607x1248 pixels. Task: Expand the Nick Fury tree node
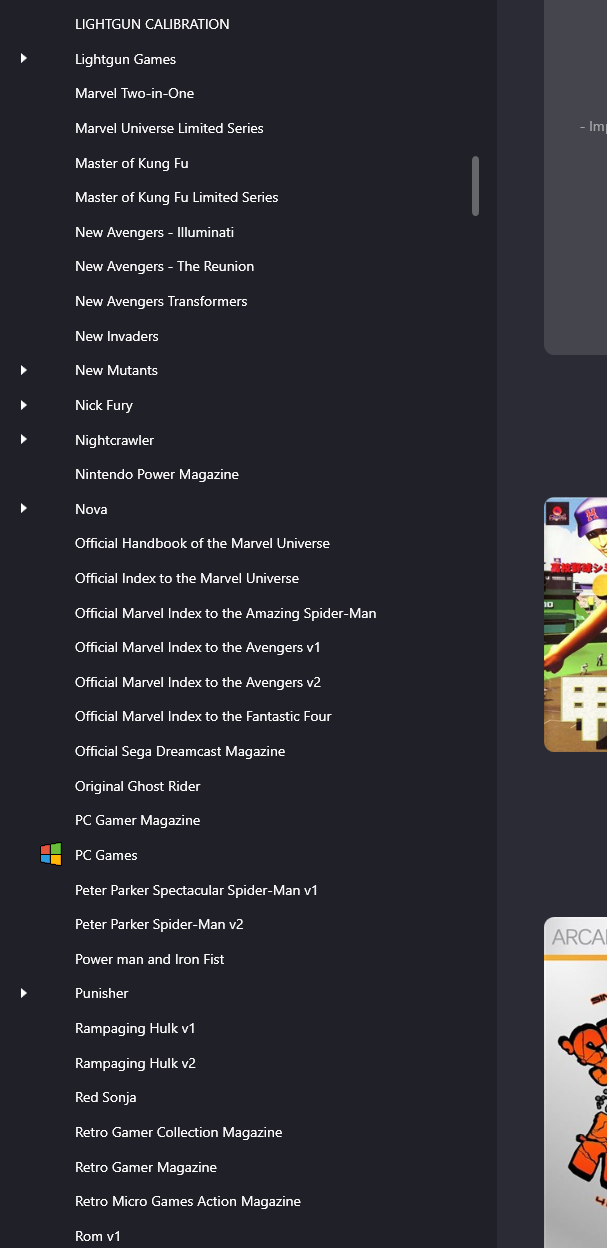[x=23, y=405]
